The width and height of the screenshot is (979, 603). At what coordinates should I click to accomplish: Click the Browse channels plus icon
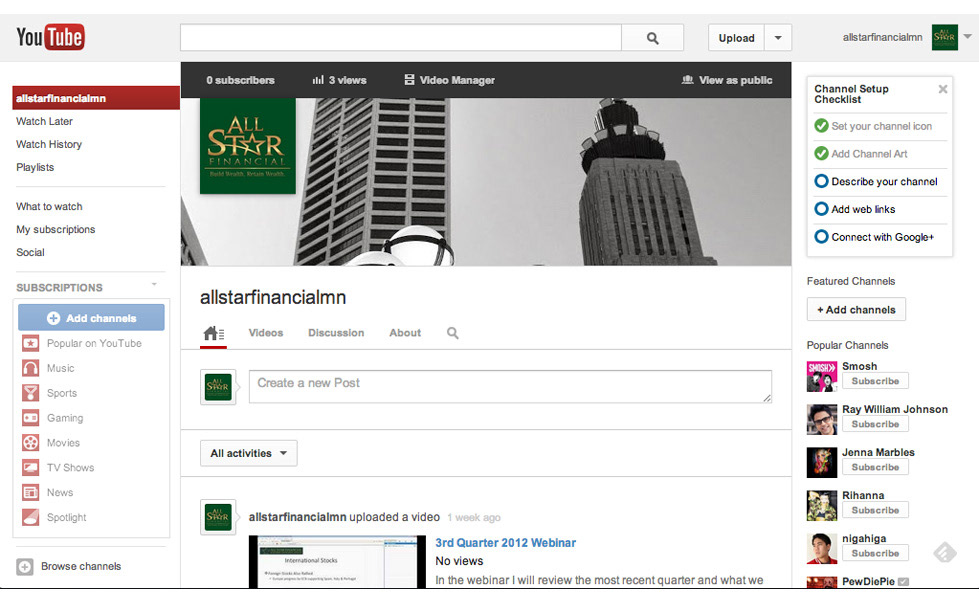pos(25,567)
